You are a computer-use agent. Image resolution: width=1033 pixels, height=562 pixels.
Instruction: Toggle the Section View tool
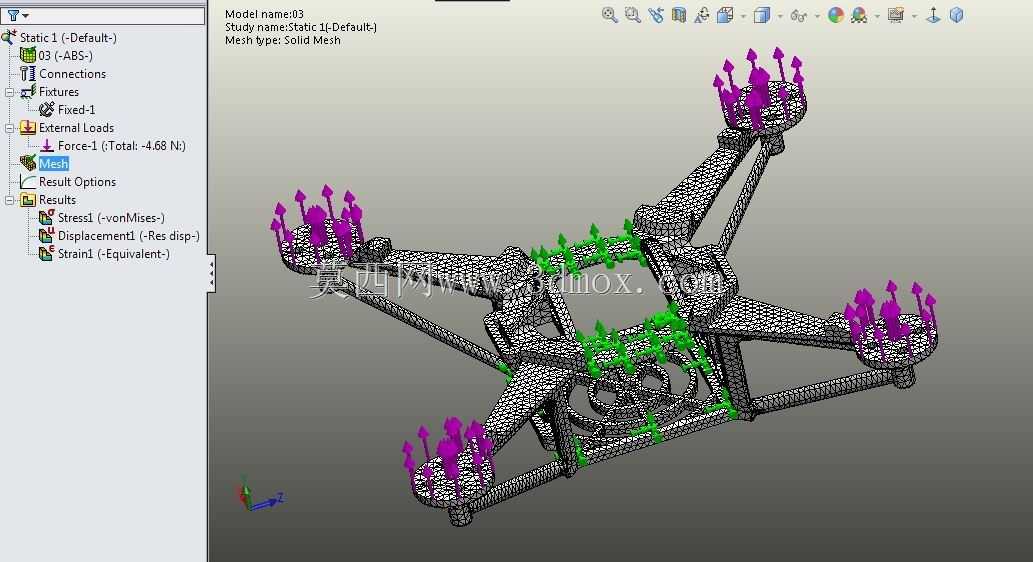[679, 15]
